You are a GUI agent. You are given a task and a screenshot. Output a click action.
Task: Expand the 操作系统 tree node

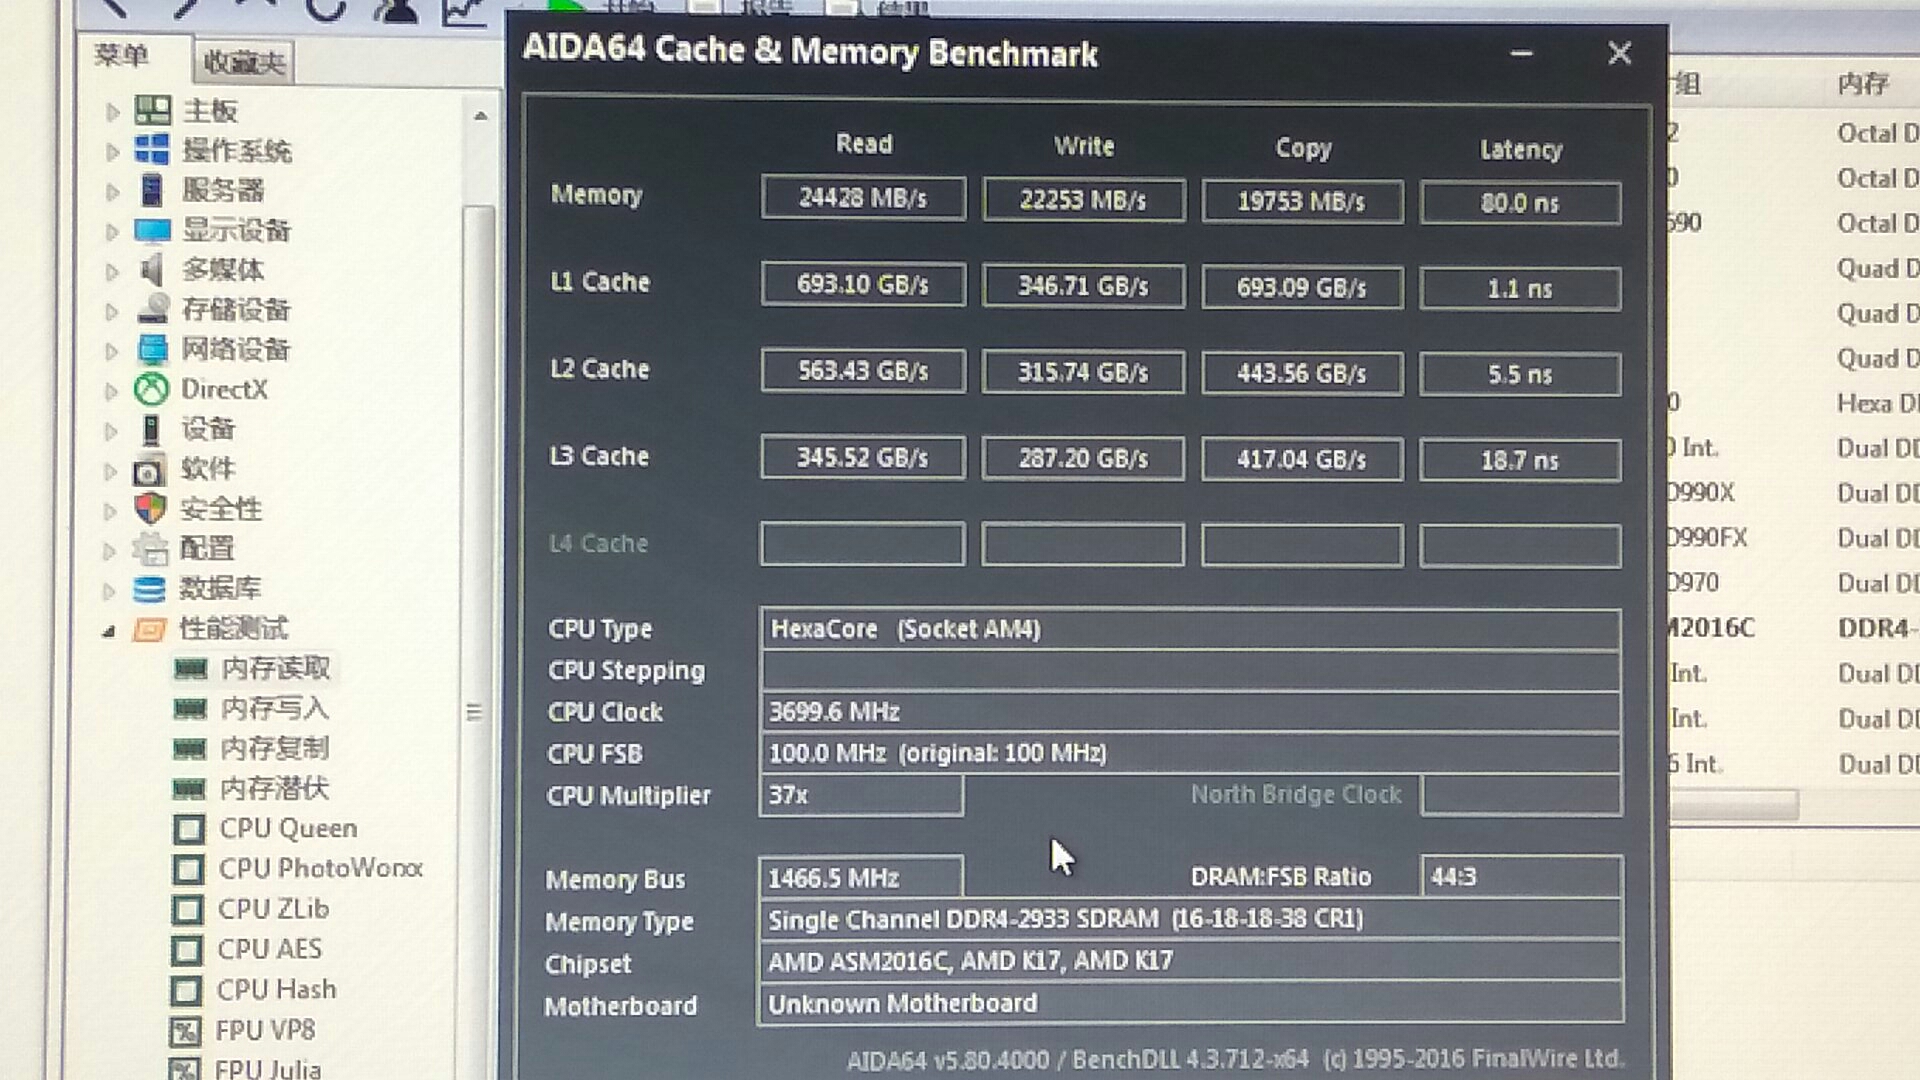tap(112, 151)
